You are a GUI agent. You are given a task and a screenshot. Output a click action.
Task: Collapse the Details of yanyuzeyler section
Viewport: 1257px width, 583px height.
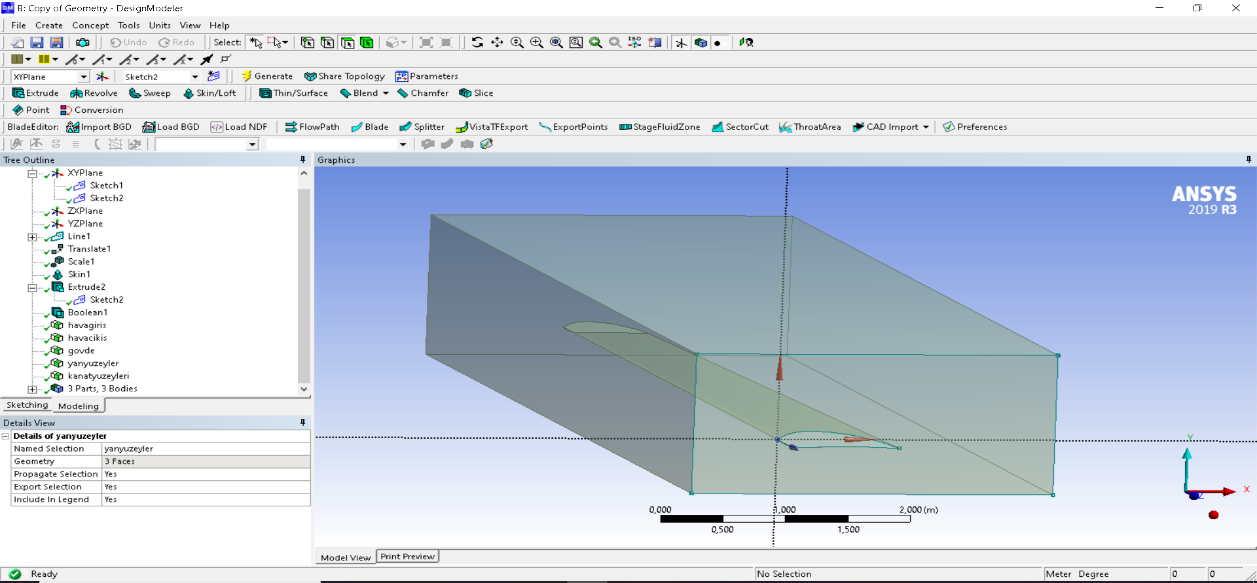[x=5, y=436]
